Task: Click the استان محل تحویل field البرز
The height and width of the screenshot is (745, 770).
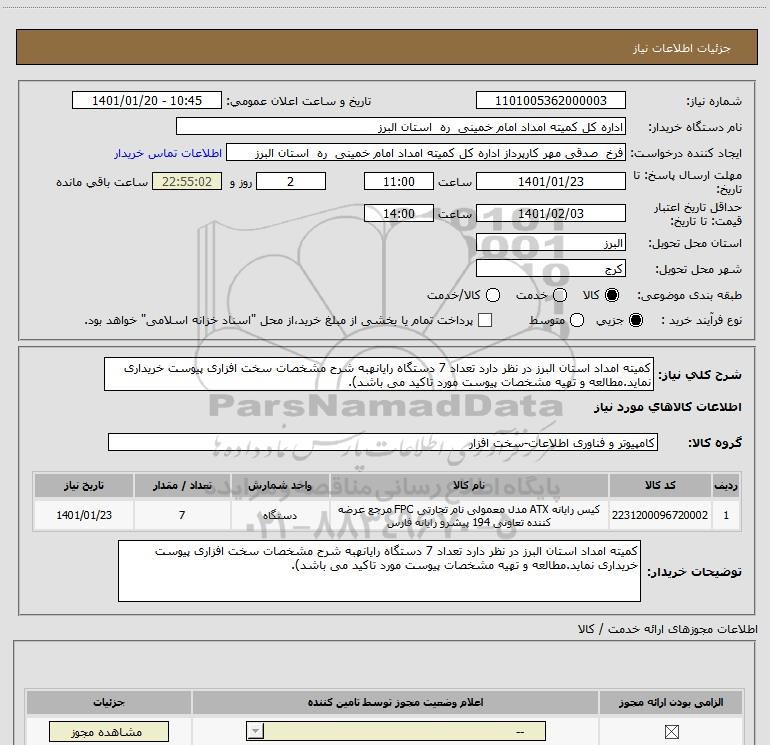Action: coord(550,243)
